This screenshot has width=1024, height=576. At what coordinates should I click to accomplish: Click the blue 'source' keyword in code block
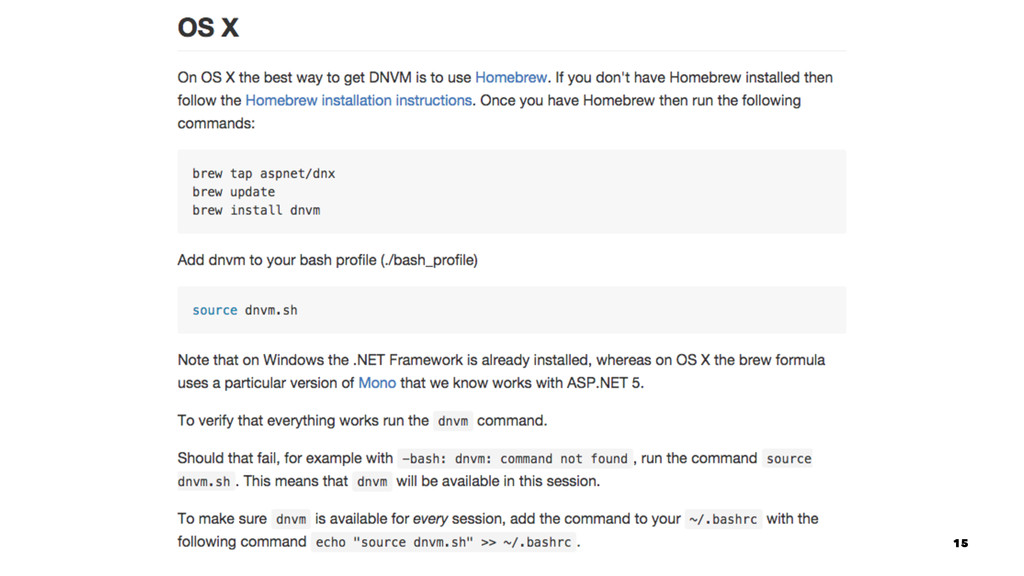pyautogui.click(x=214, y=310)
